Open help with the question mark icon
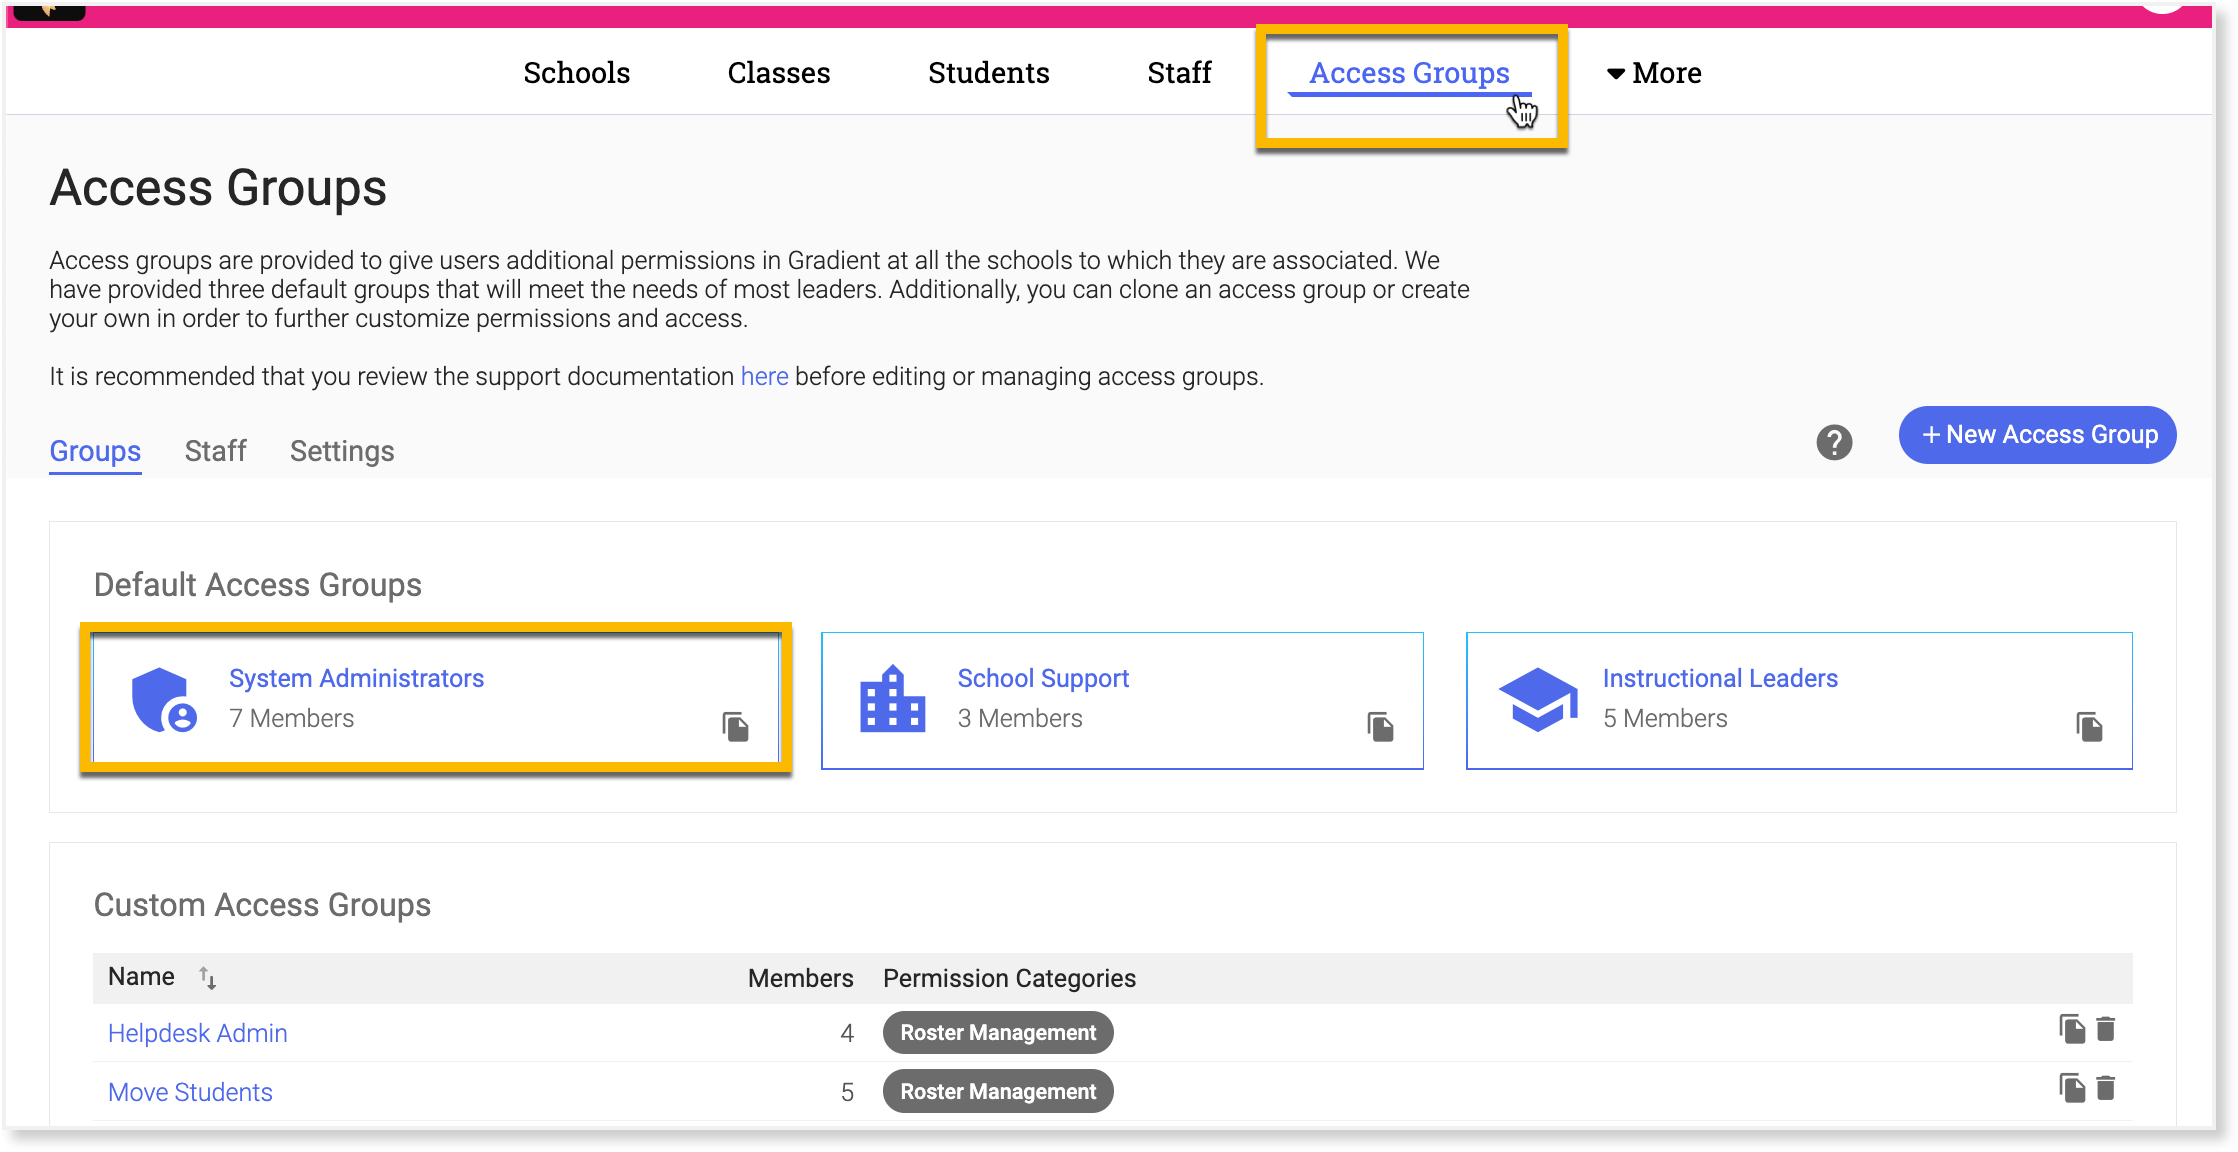This screenshot has height=1152, width=2238. 1833,440
